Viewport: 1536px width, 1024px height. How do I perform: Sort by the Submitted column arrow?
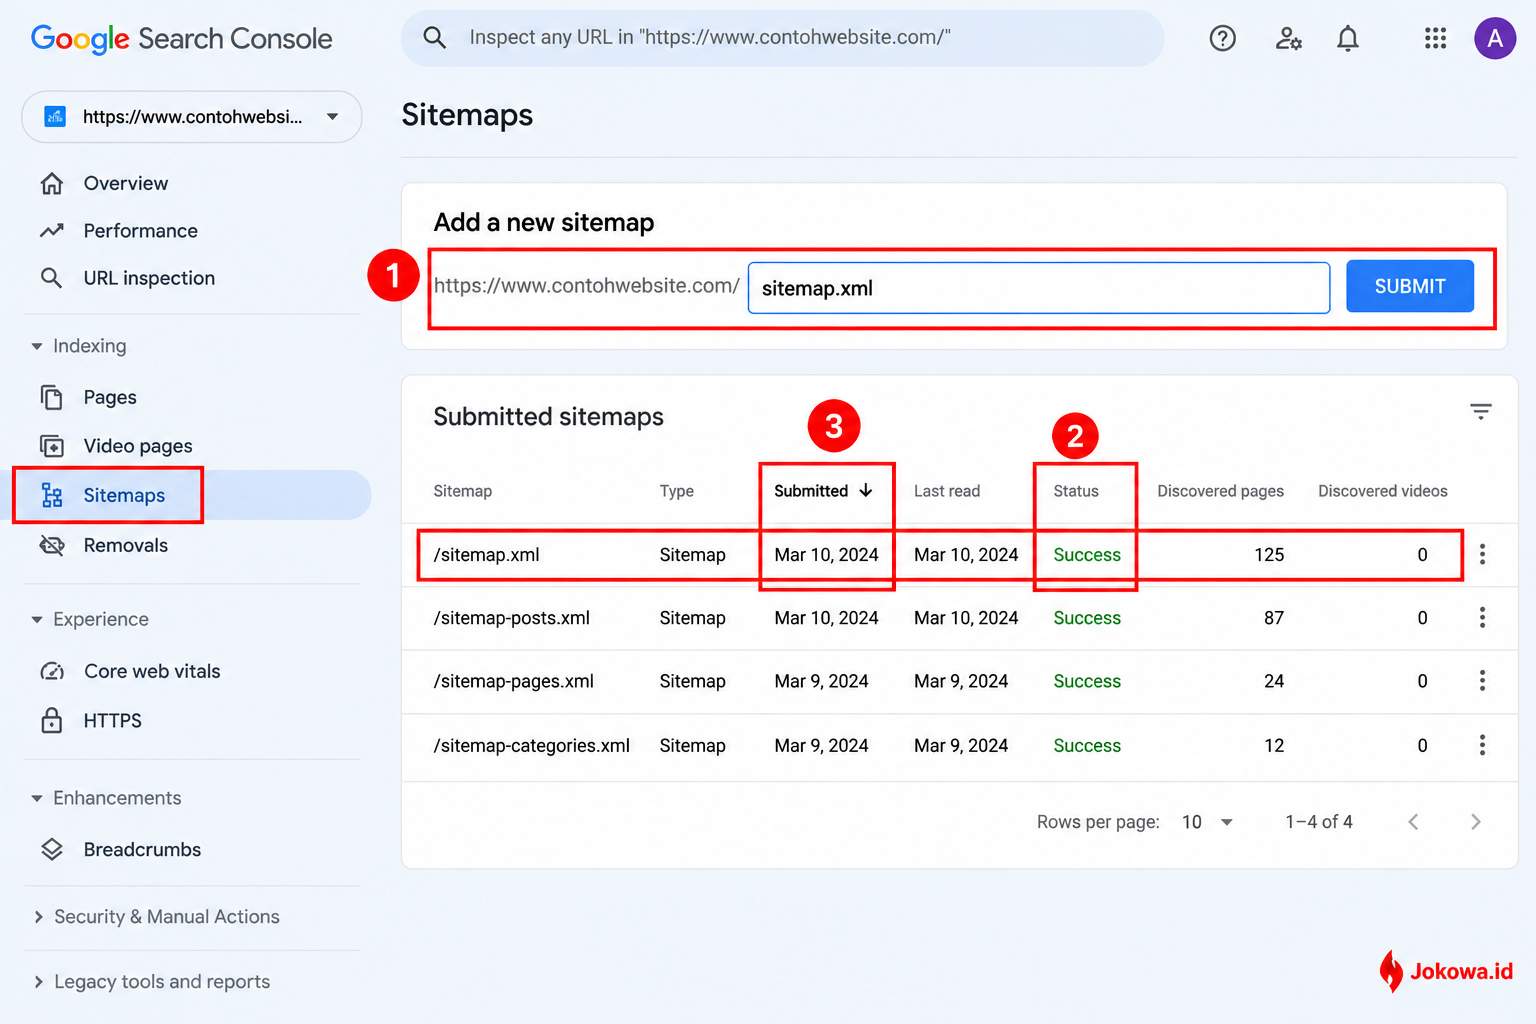point(866,490)
